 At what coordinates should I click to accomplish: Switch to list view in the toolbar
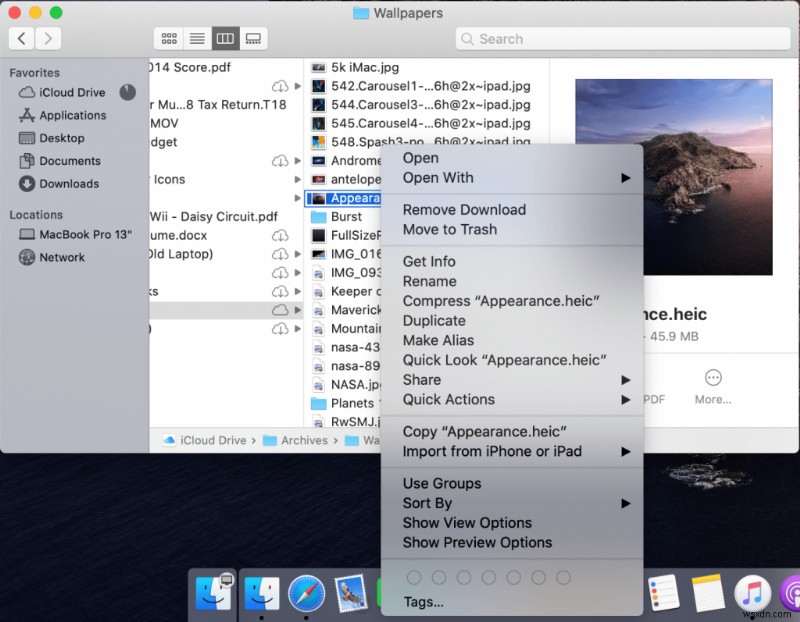[x=196, y=38]
